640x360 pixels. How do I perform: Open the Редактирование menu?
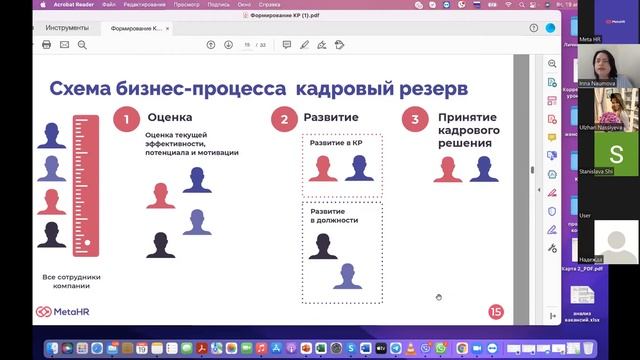coord(144,4)
